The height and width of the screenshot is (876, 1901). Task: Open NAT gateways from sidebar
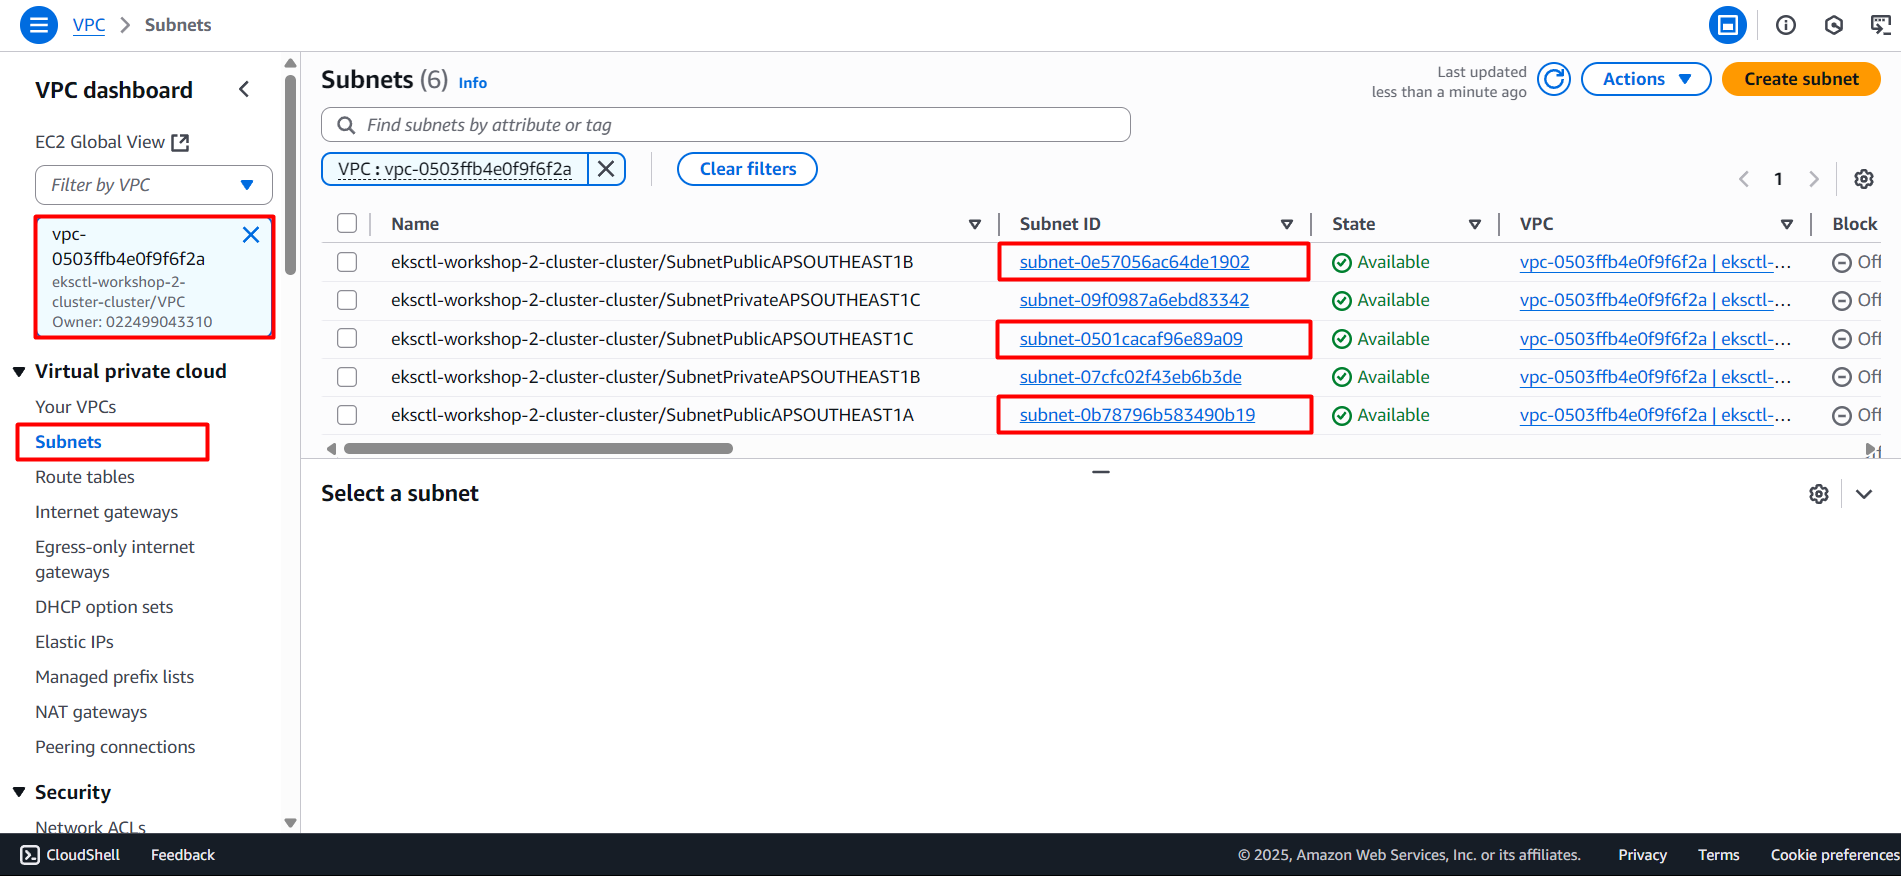coord(91,712)
